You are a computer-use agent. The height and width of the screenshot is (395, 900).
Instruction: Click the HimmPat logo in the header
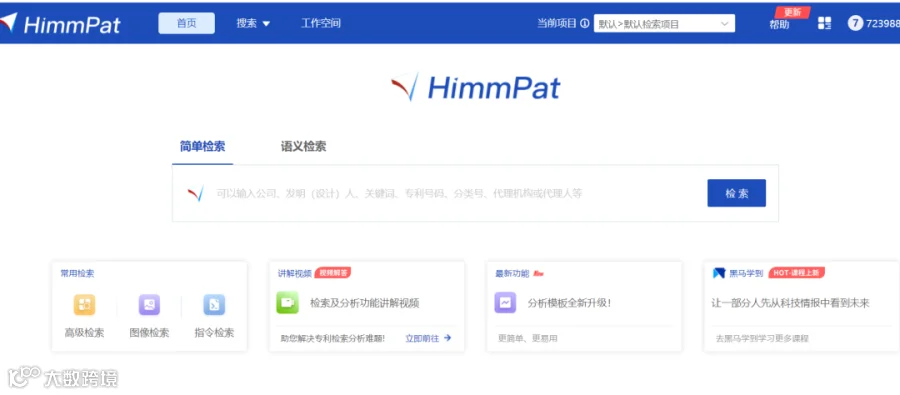coord(60,23)
